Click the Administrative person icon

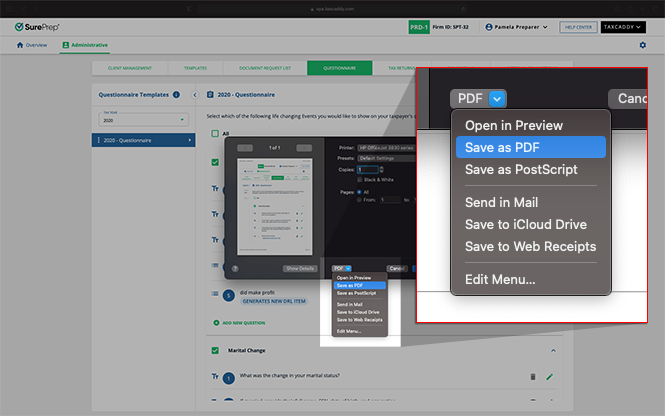coord(65,45)
